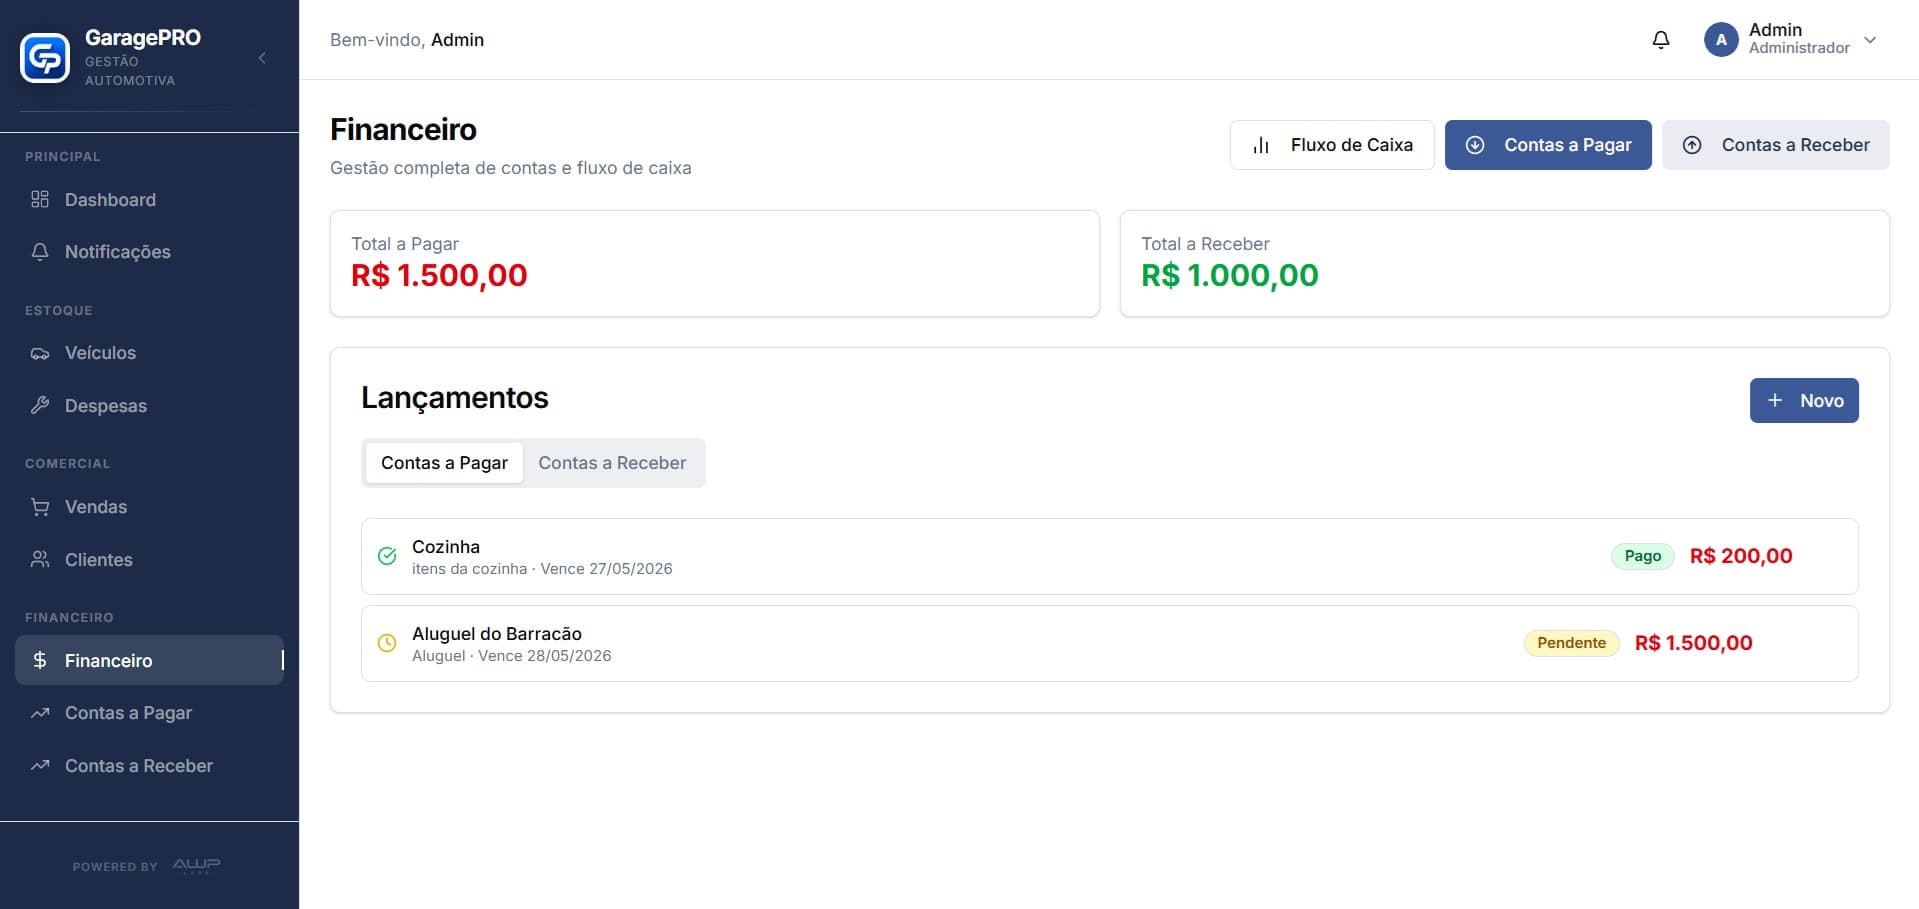Click the green check icon on Cozinha row
1919x909 pixels.
coord(387,556)
